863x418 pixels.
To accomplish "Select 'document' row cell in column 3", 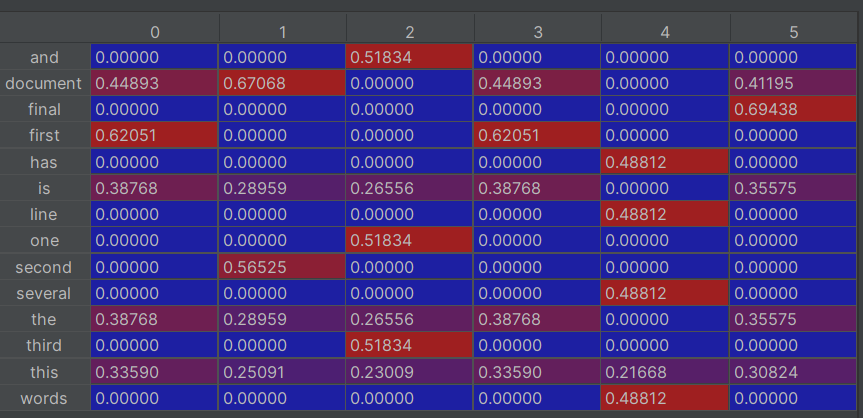I will 537,83.
